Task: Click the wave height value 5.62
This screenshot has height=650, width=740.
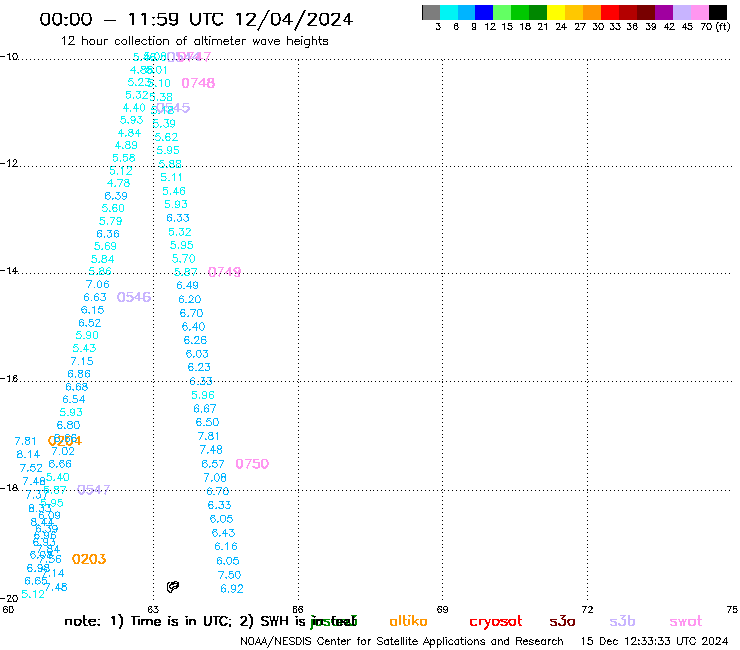Action: click(167, 137)
